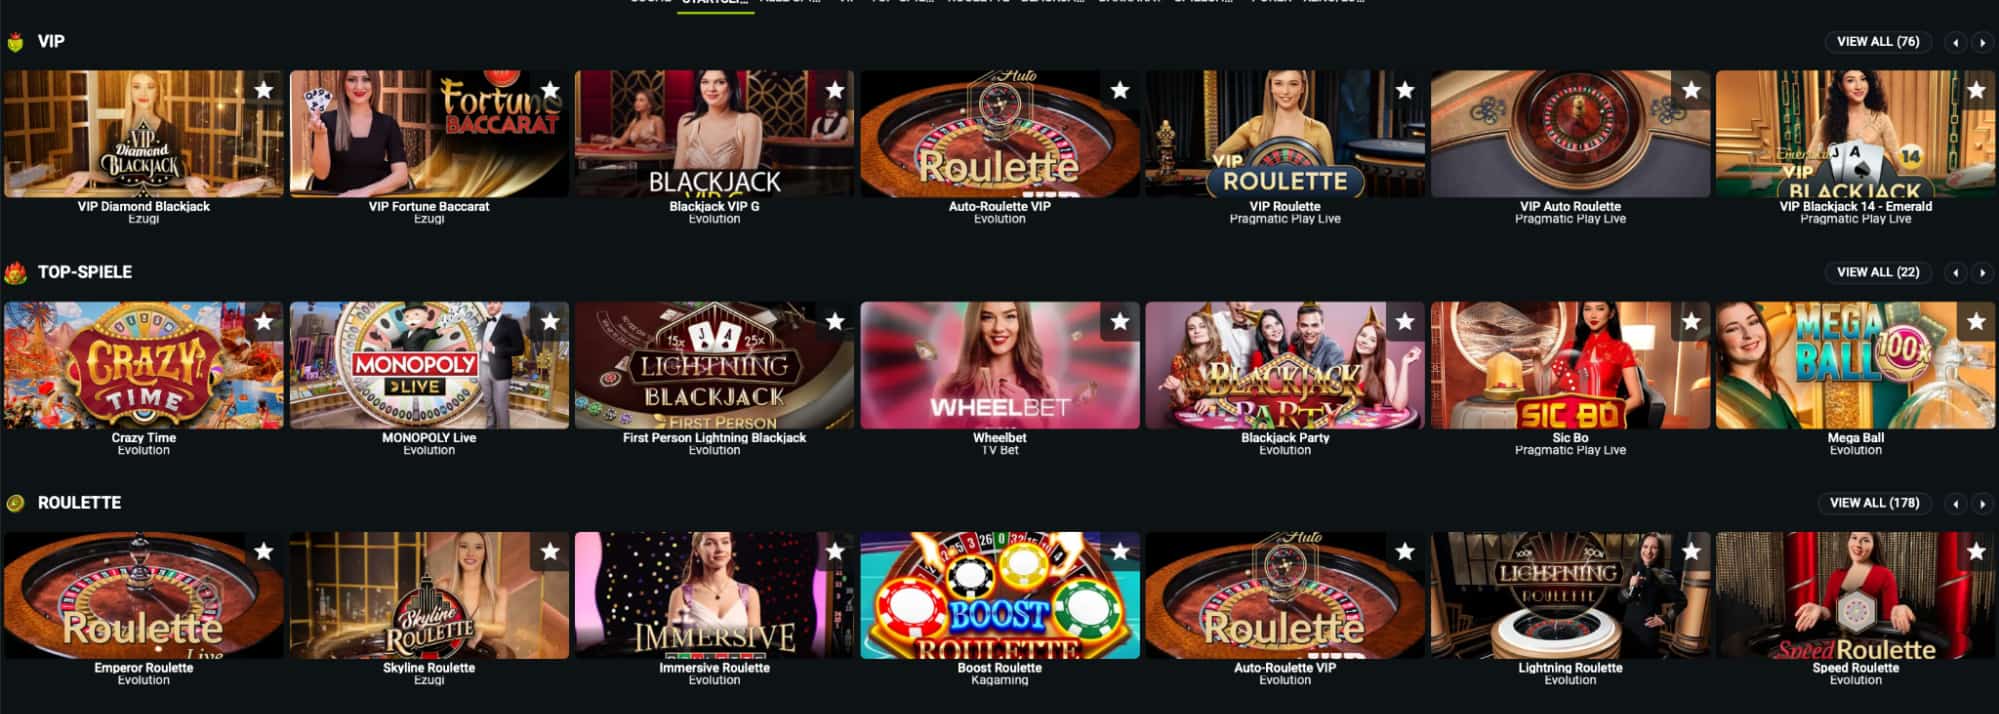
Task: Click the Top-Spiele flame icon
Action: [15, 272]
